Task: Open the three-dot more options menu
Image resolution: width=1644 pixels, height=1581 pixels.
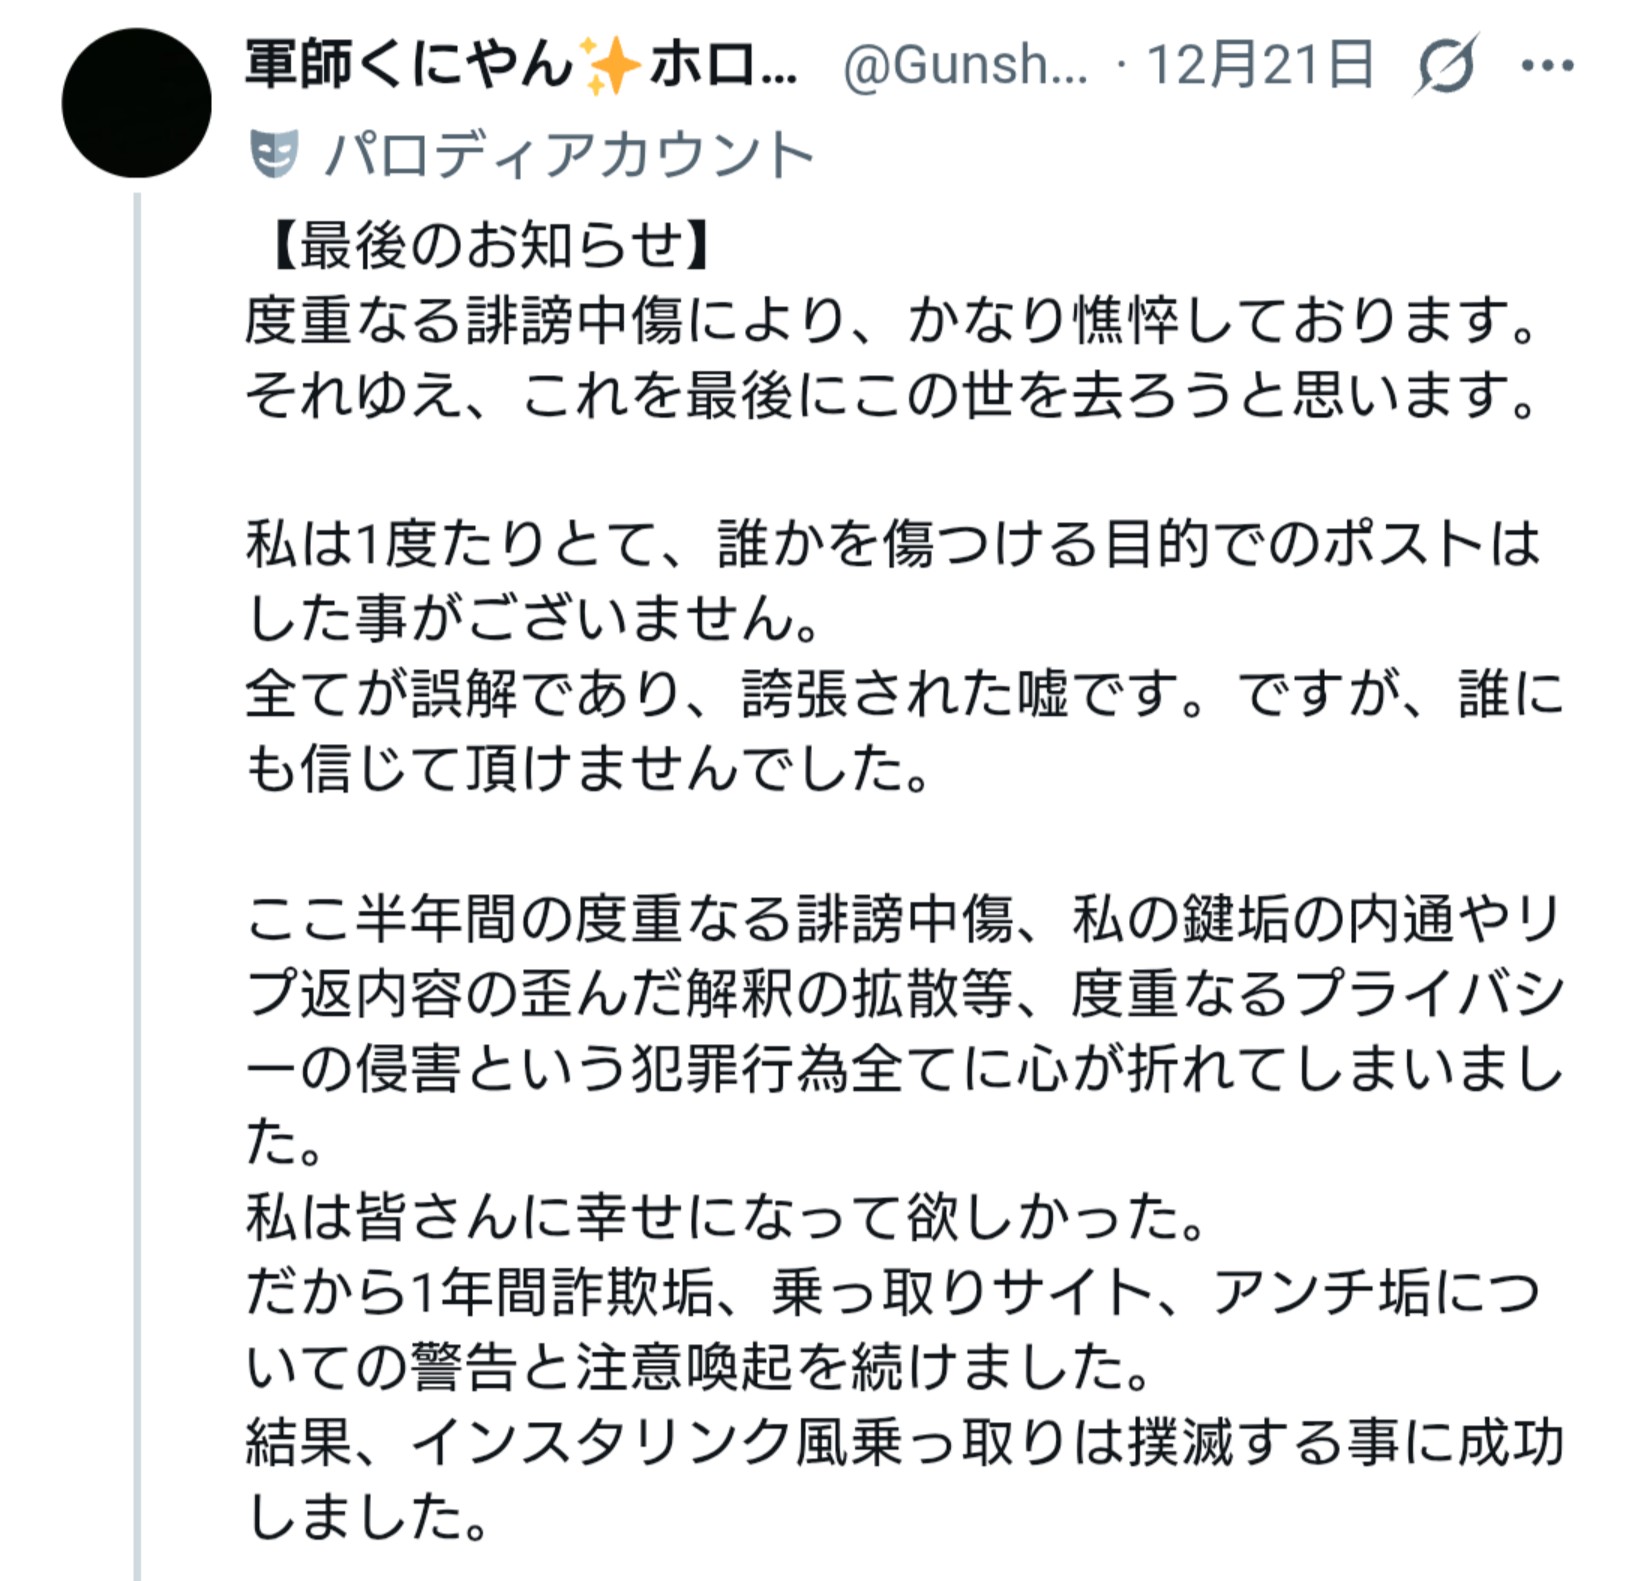Action: [1546, 66]
